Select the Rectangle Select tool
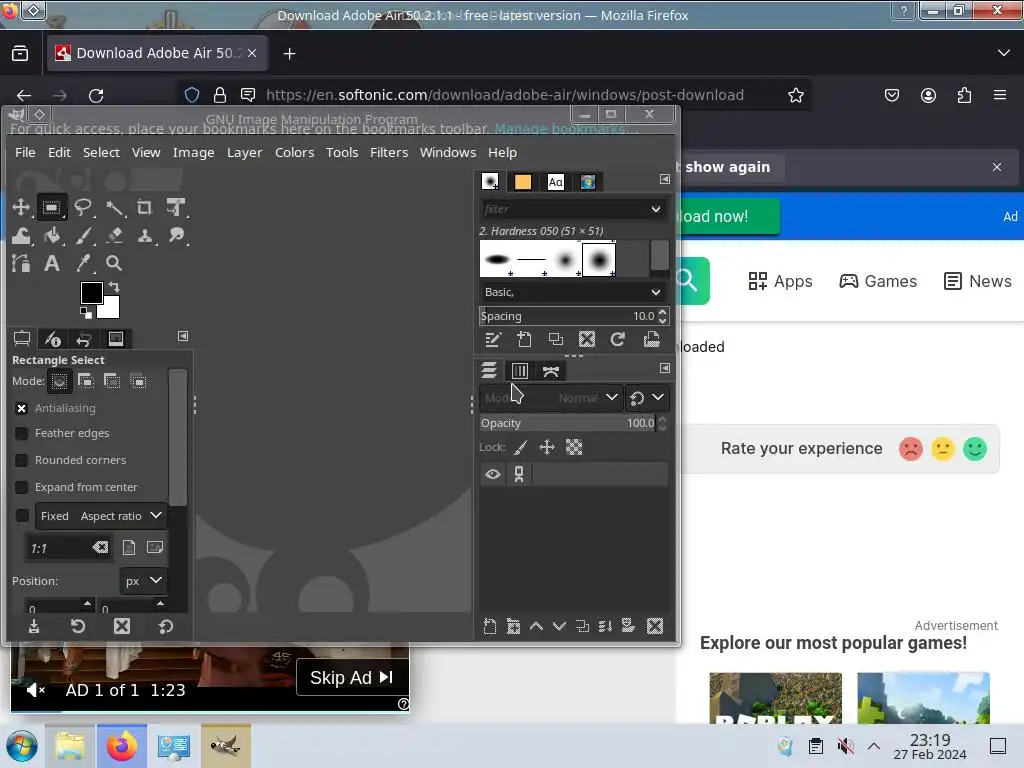This screenshot has height=768, width=1024. tap(52, 208)
